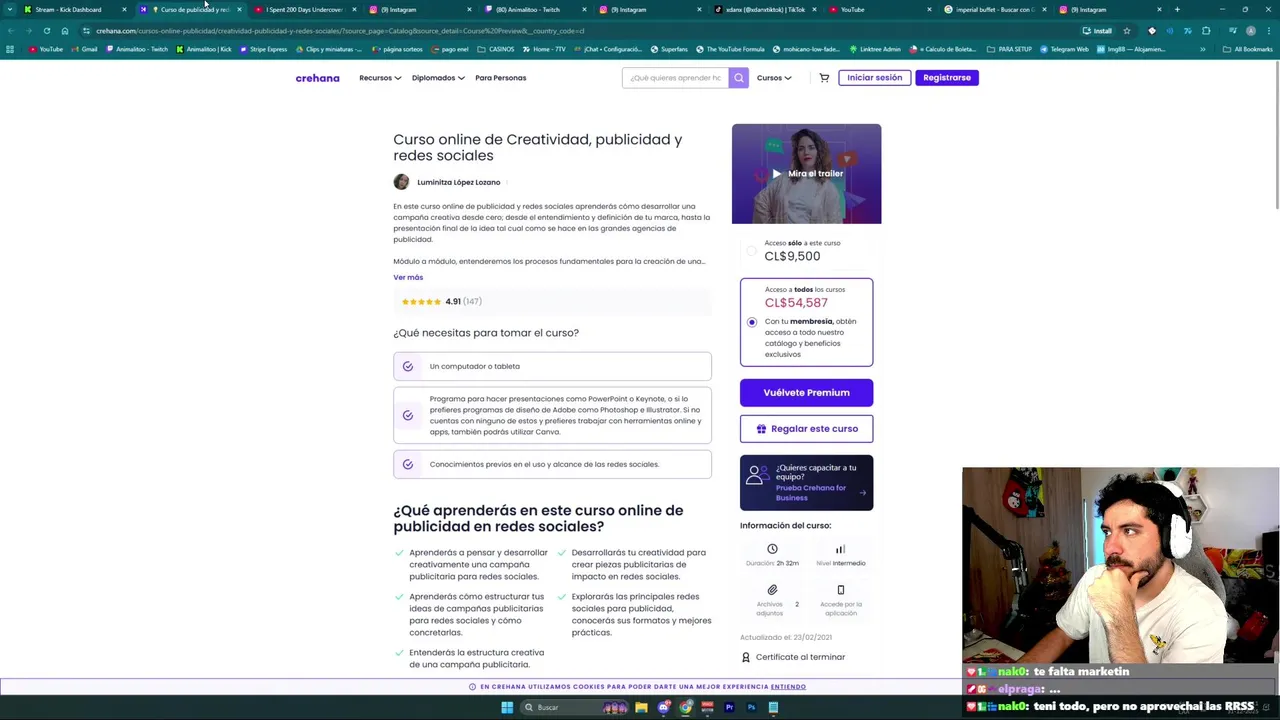
Task: Open the CASINOS bookmarks folder
Action: (496, 49)
